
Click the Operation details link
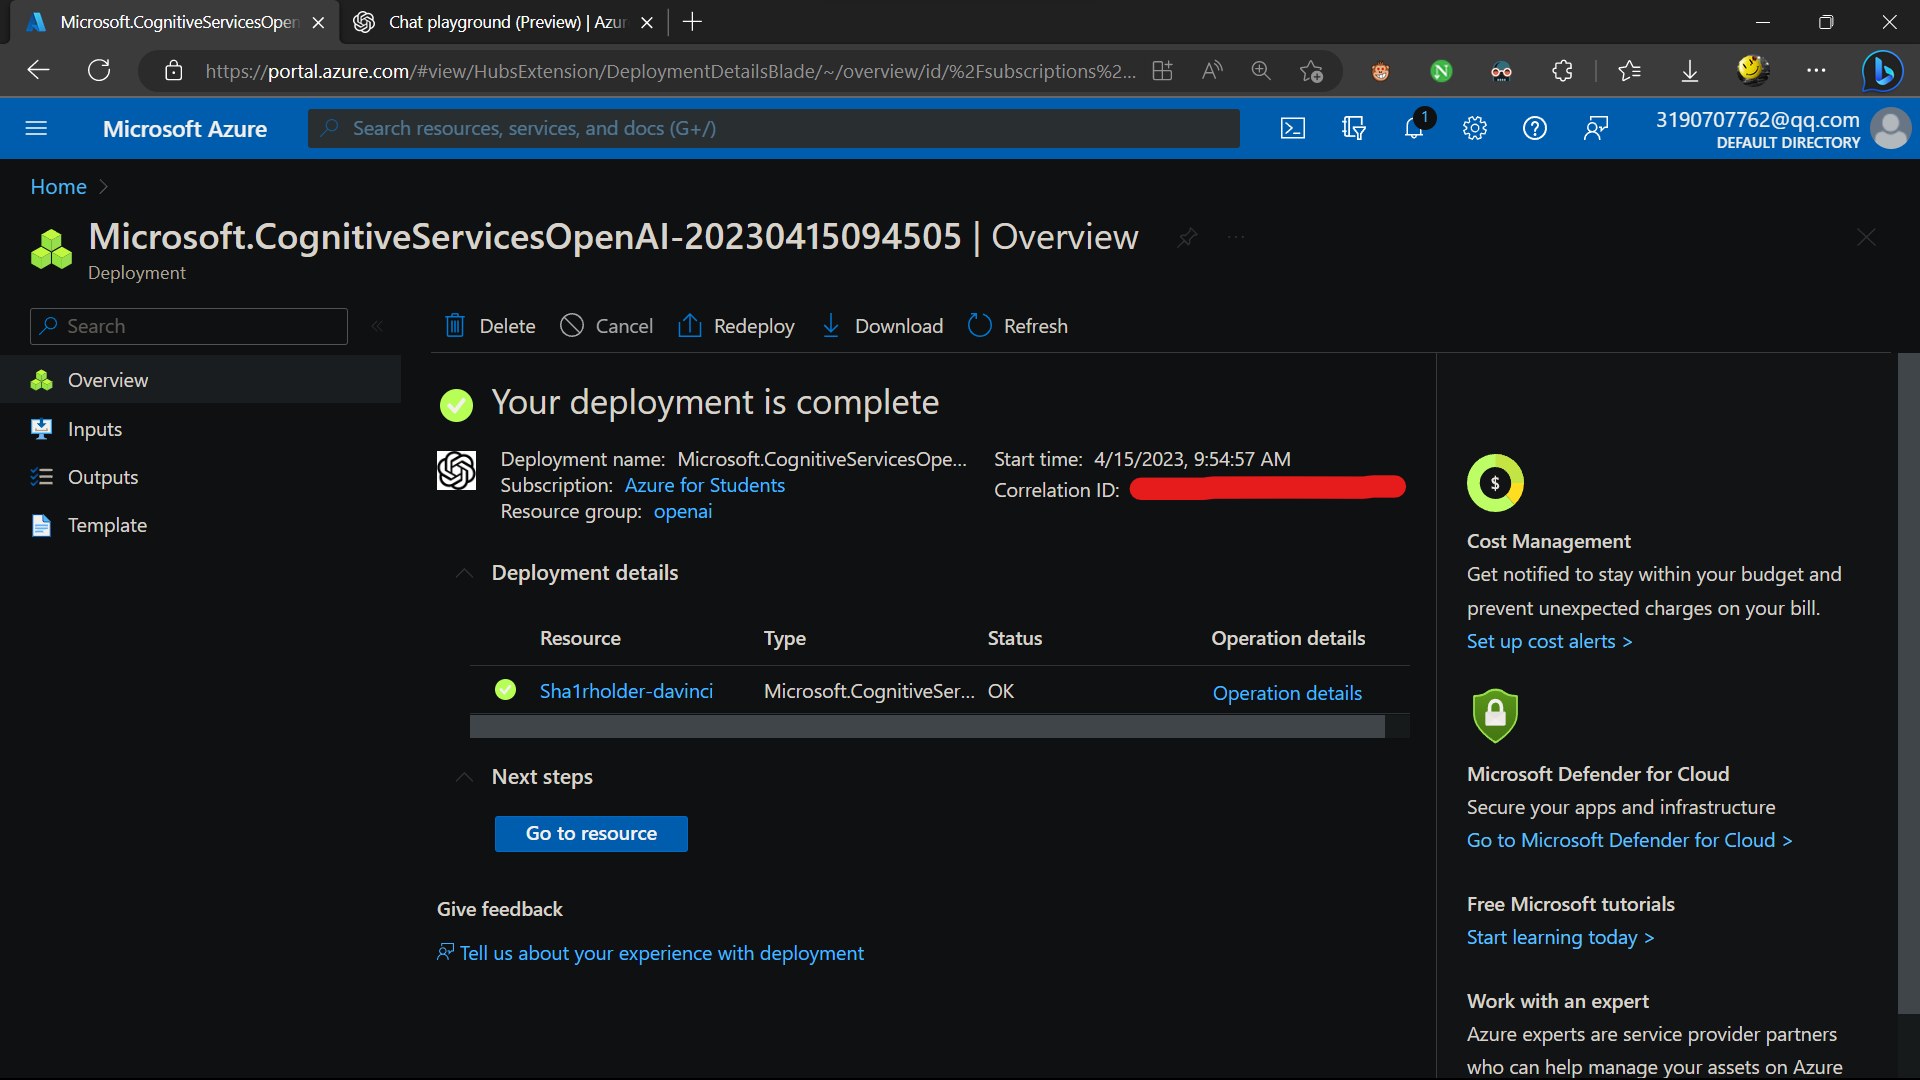point(1287,692)
